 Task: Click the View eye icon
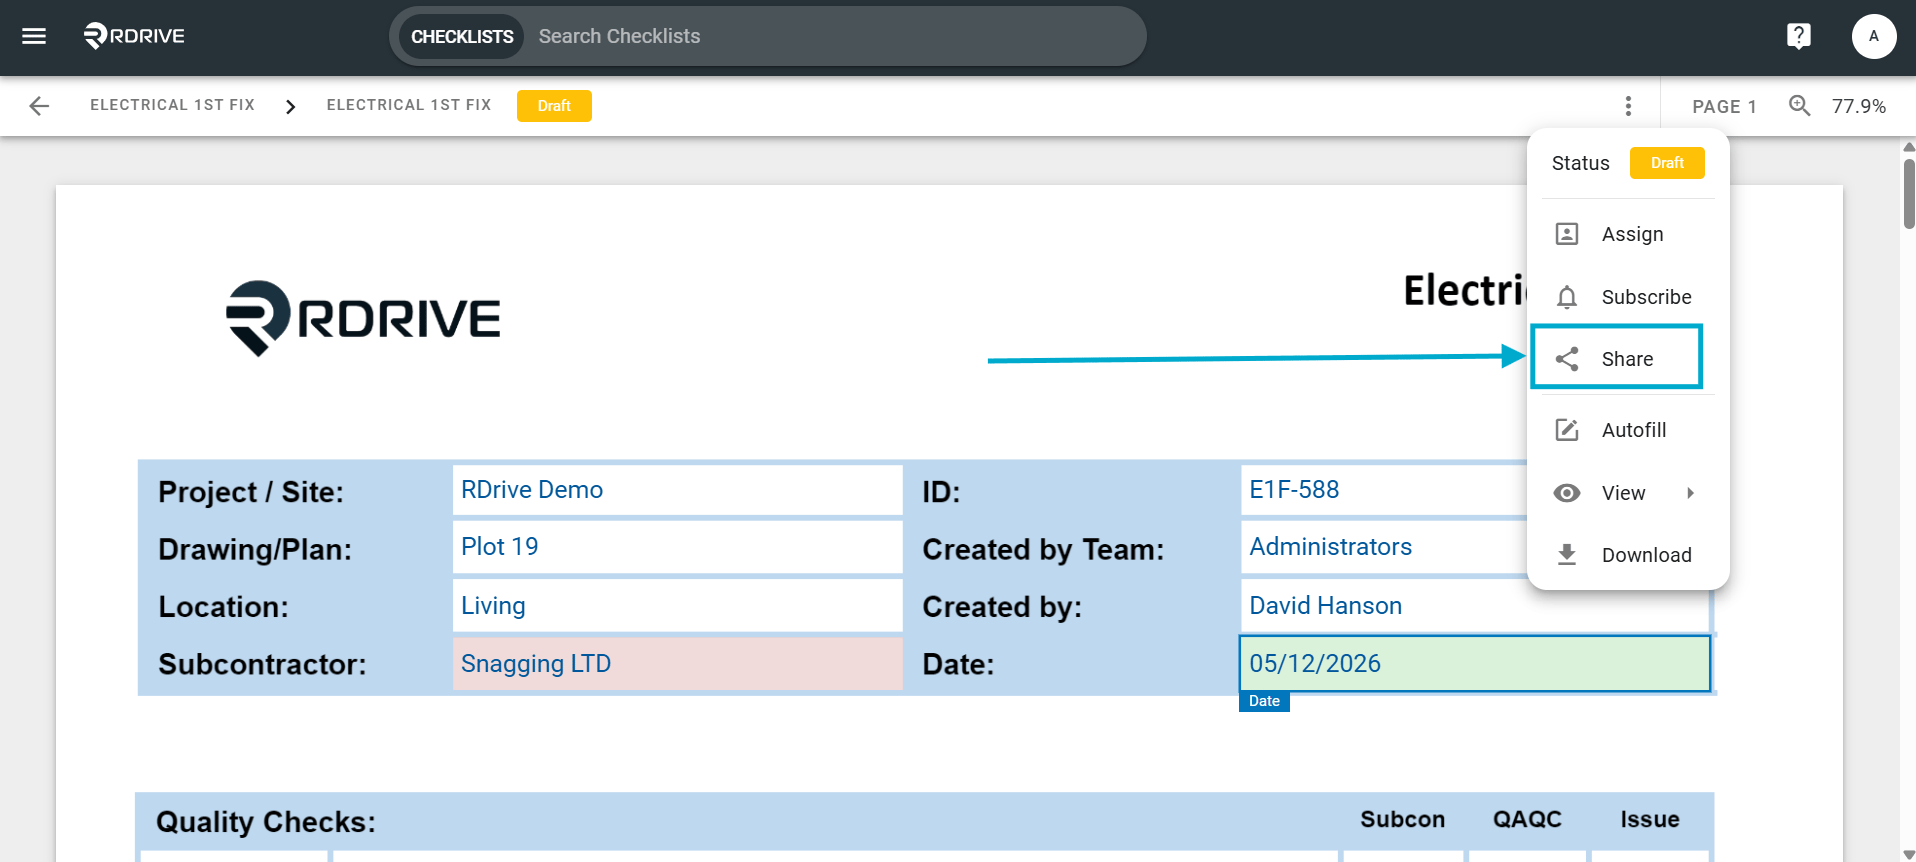1567,493
